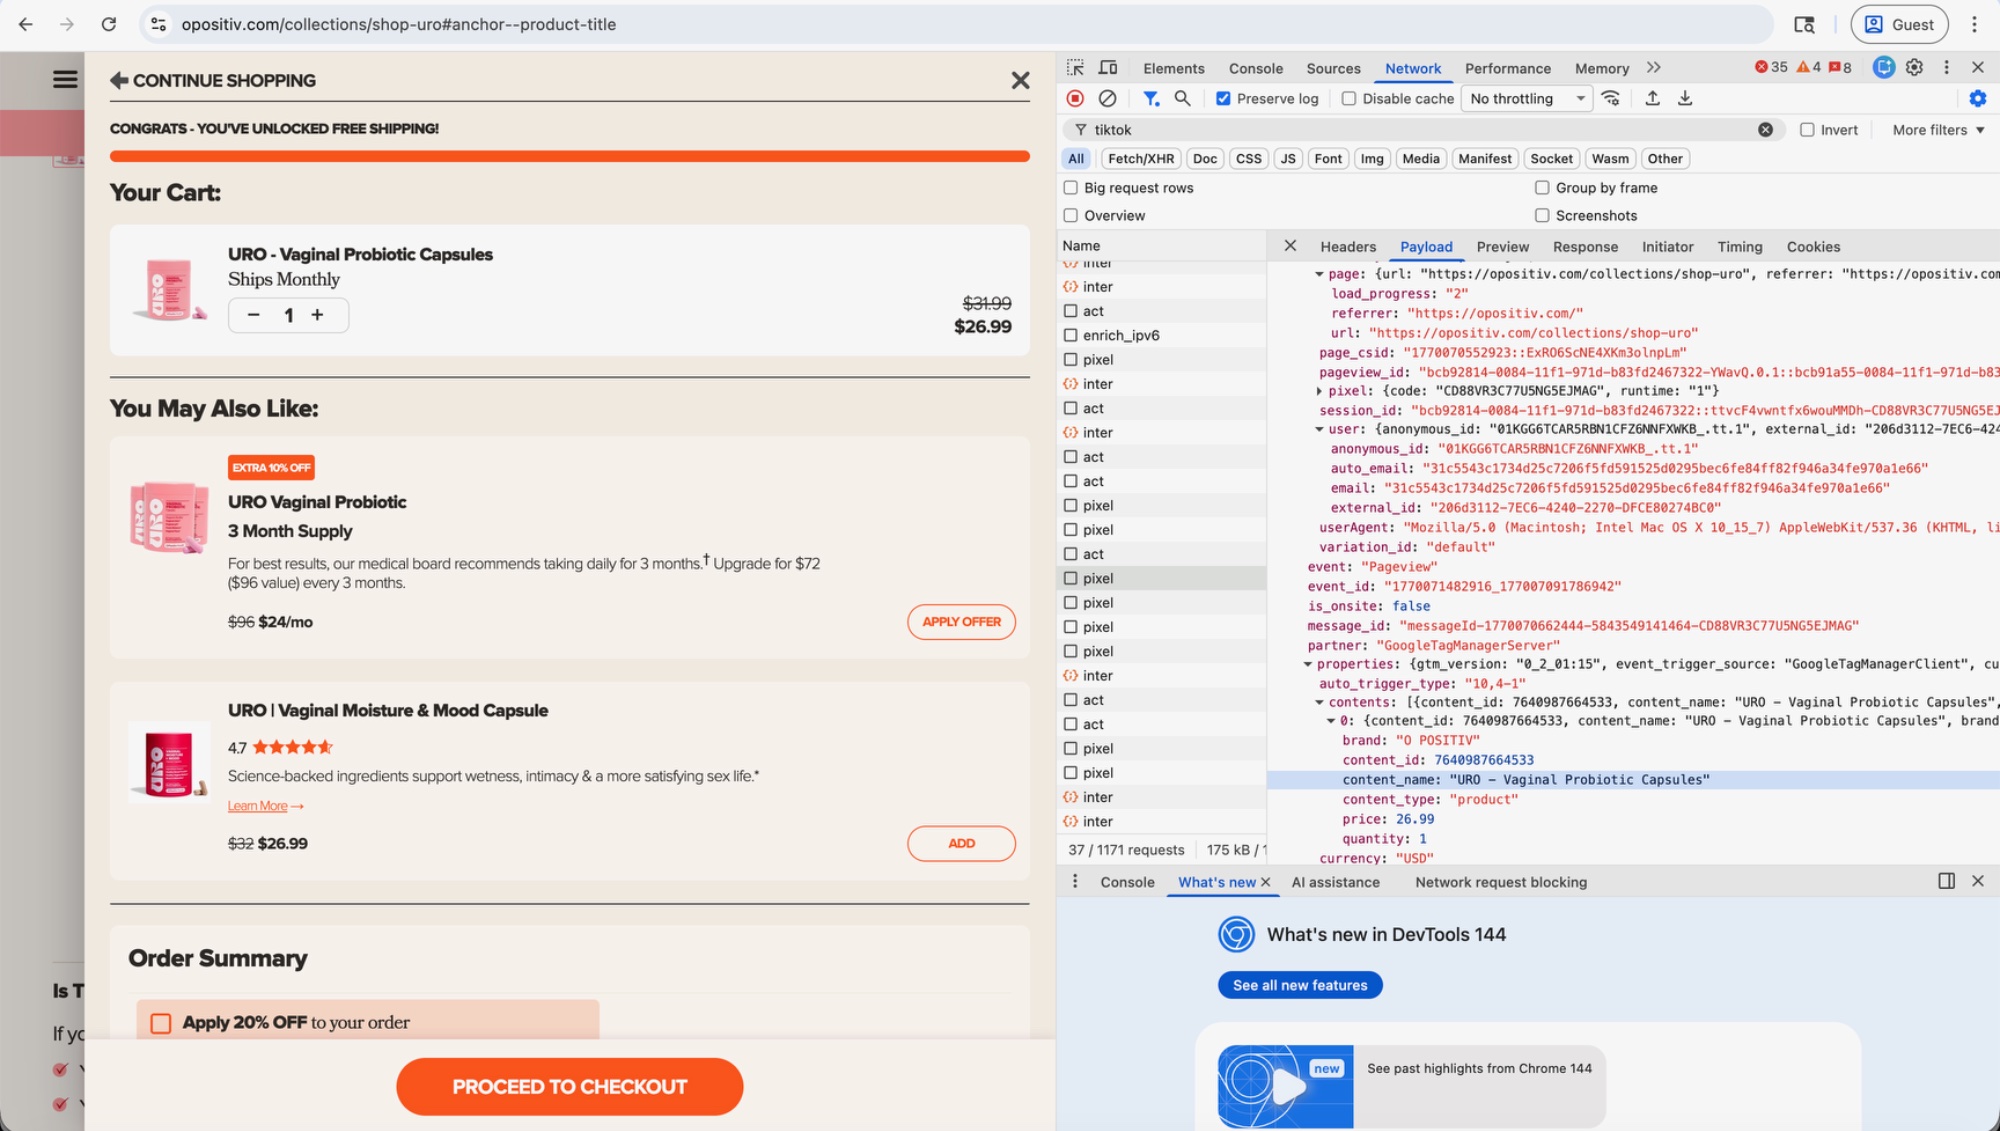The height and width of the screenshot is (1131, 2000).
Task: Open the No throttling dropdown
Action: point(1527,99)
